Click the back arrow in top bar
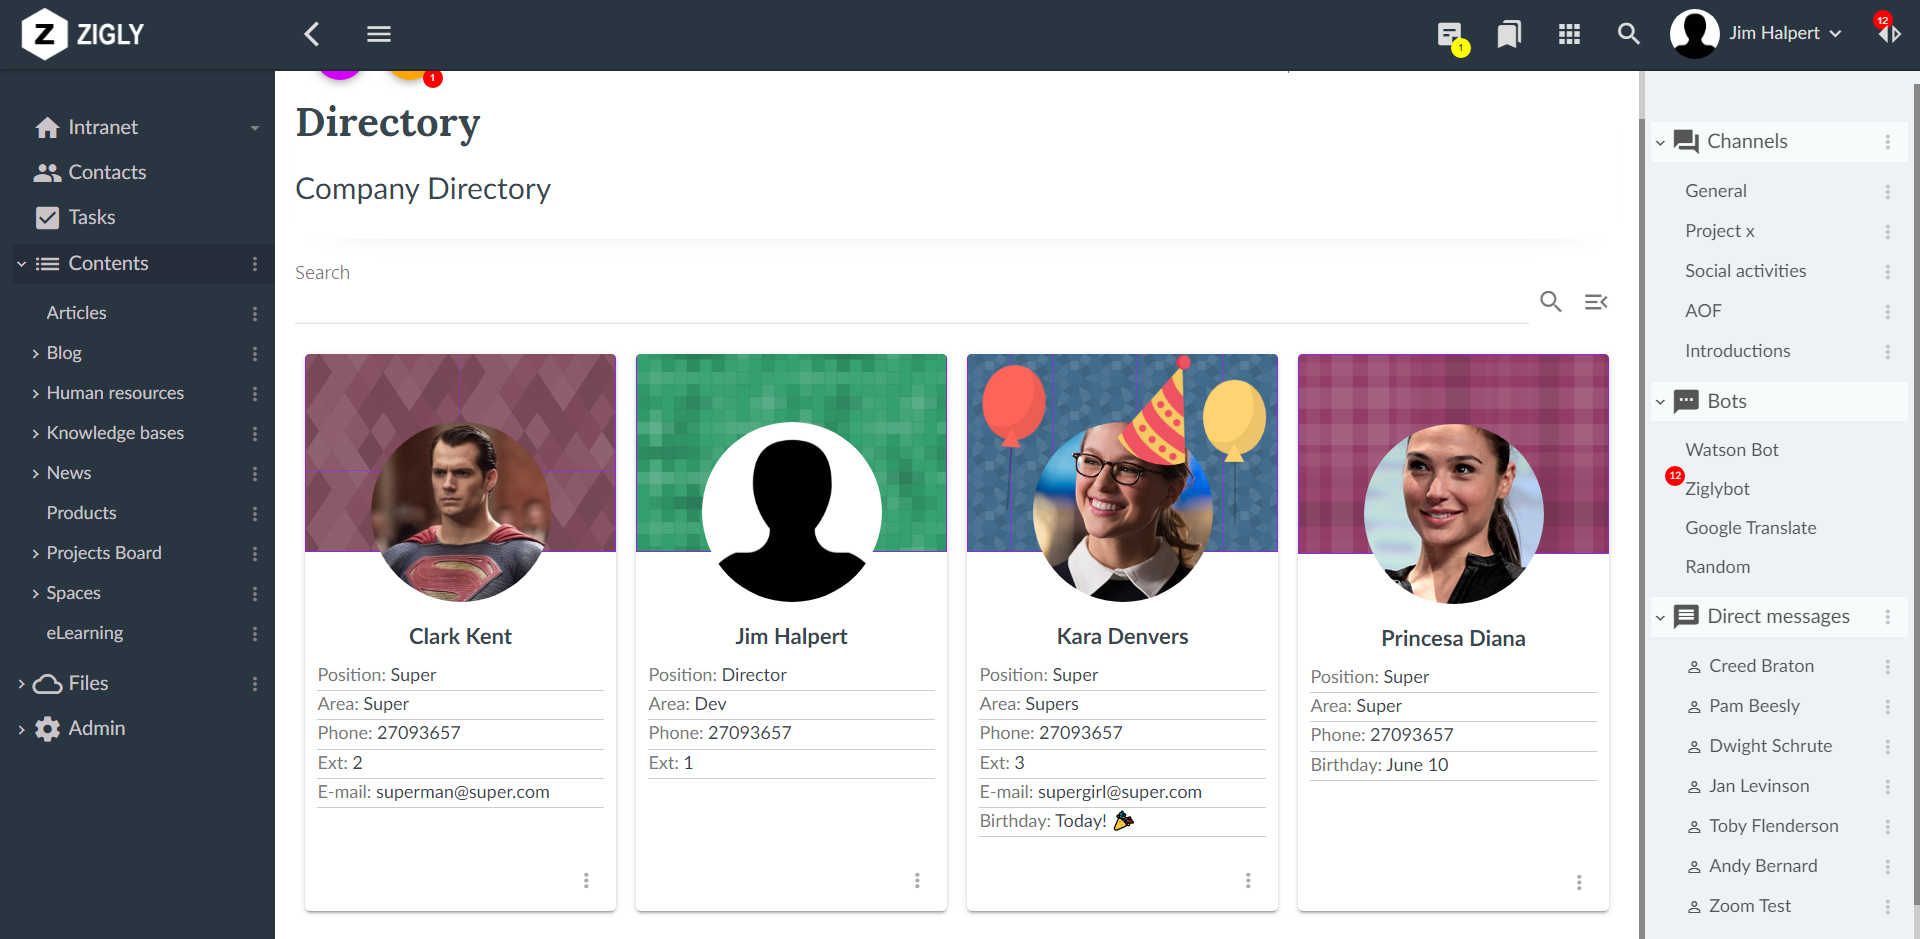Image resolution: width=1920 pixels, height=939 pixels. coord(312,34)
